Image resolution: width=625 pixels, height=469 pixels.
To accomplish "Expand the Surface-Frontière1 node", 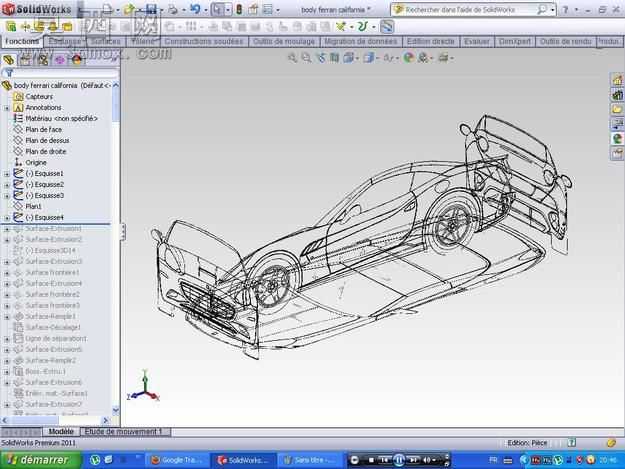I will click(6, 273).
